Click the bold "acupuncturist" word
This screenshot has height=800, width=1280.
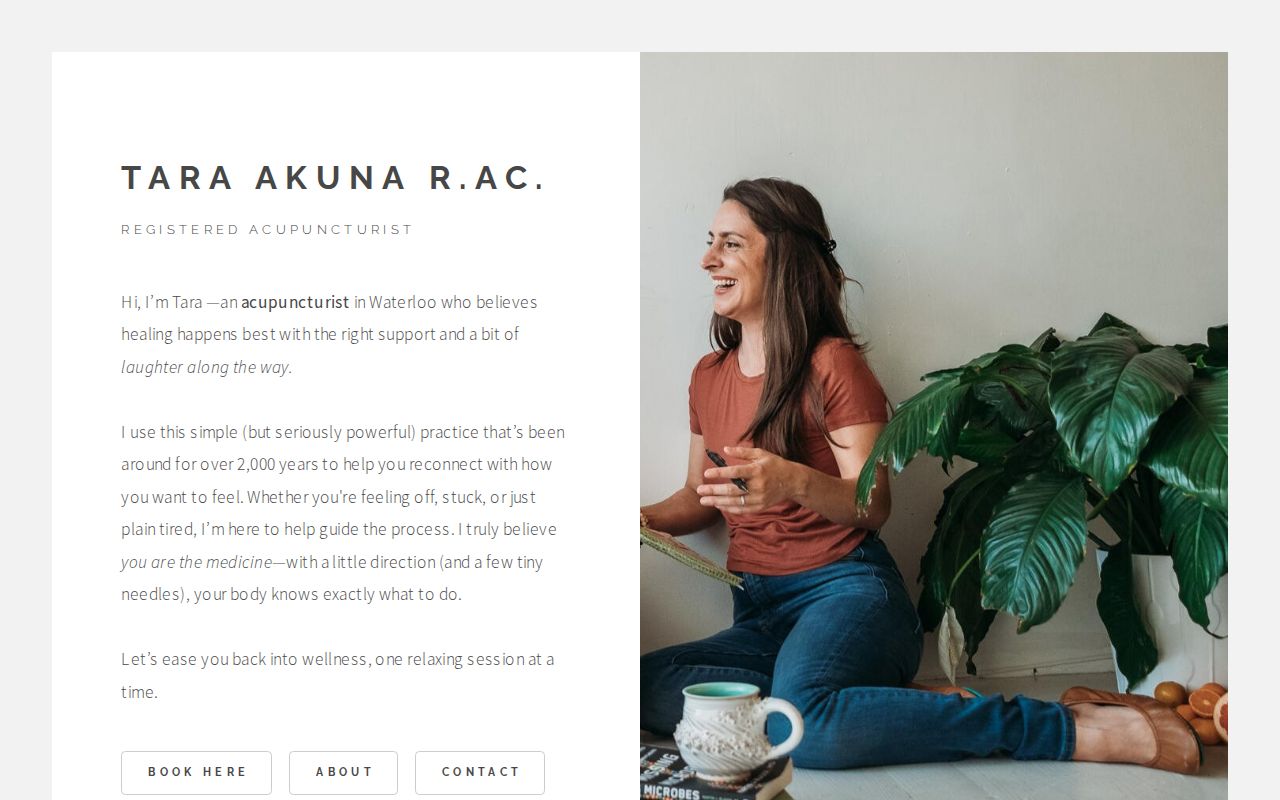click(x=295, y=302)
